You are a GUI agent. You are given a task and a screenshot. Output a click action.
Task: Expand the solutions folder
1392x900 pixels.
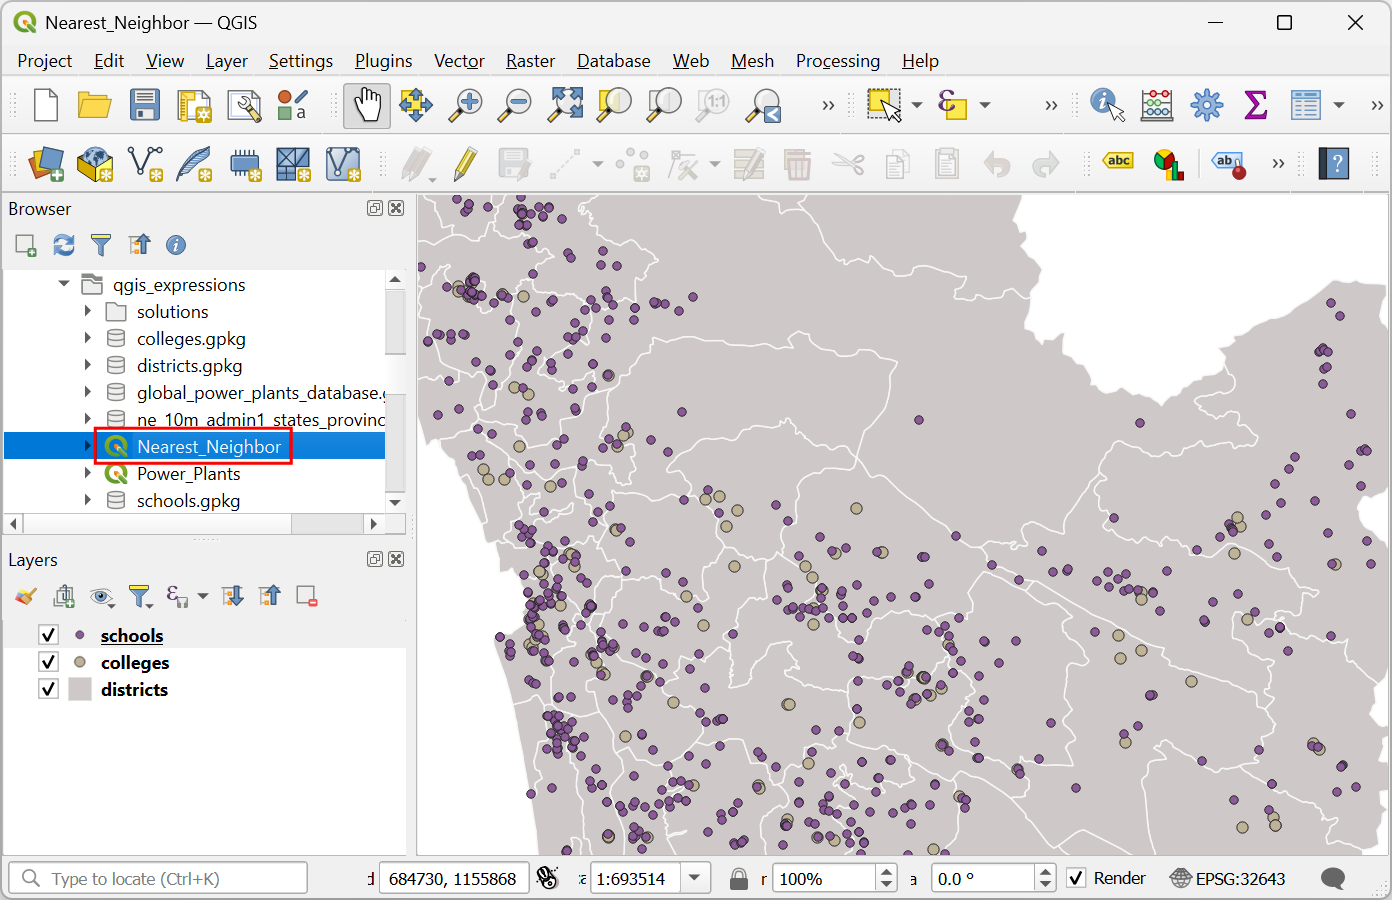tap(88, 311)
